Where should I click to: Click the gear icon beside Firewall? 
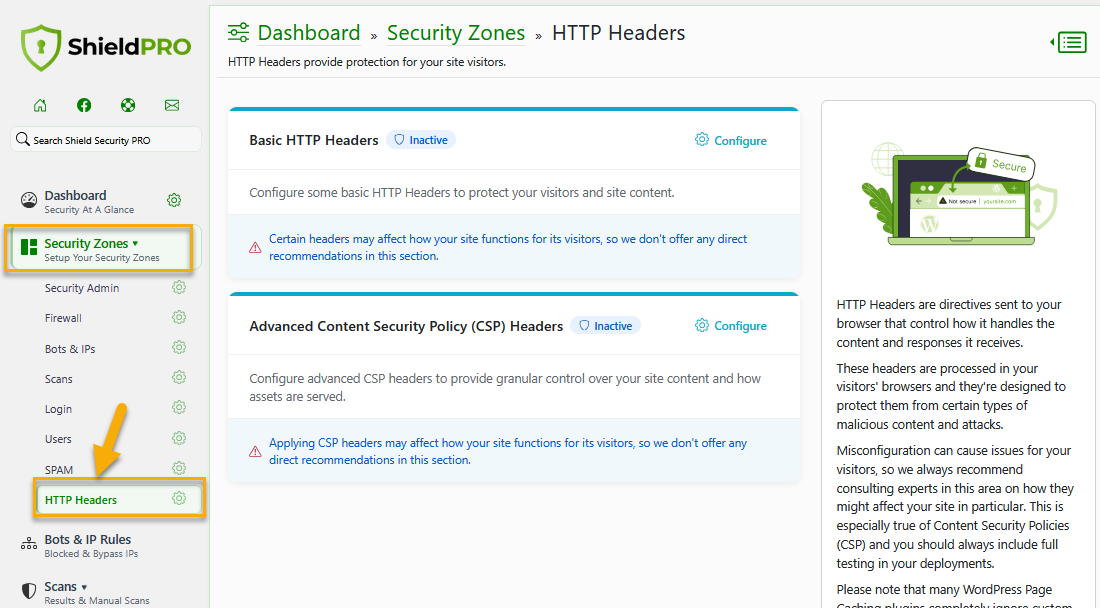pos(179,318)
